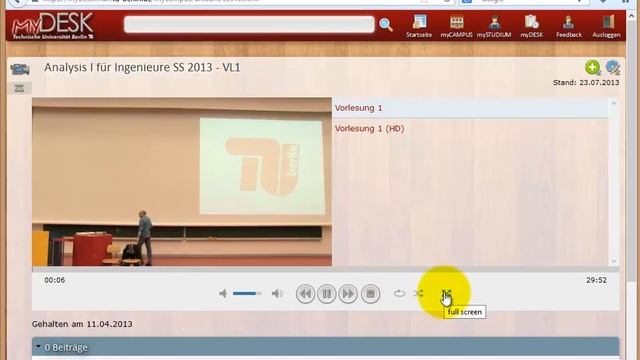
Task: Seek on the video progress bar
Action: tap(326, 269)
